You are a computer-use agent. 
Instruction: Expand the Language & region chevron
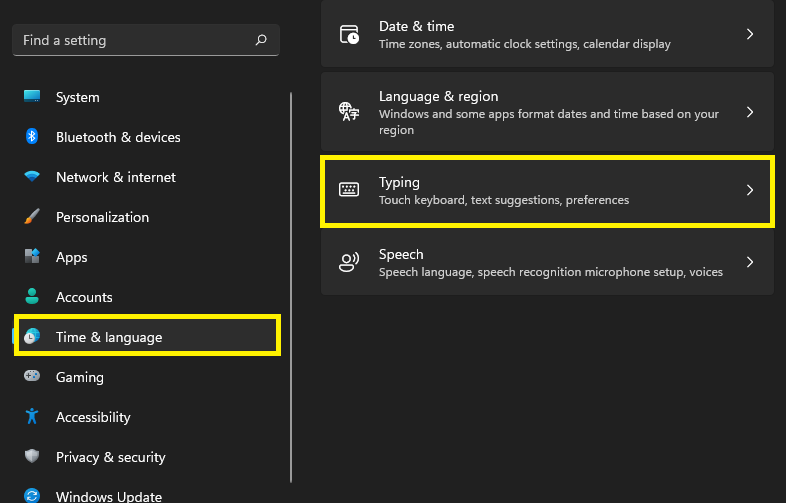coord(750,112)
